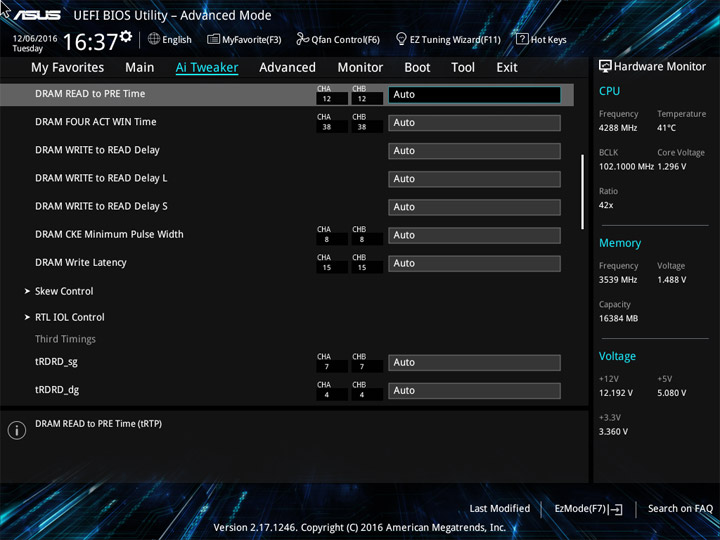This screenshot has width=720, height=540.
Task: Switch to EzMode(F7)
Action: click(x=589, y=509)
